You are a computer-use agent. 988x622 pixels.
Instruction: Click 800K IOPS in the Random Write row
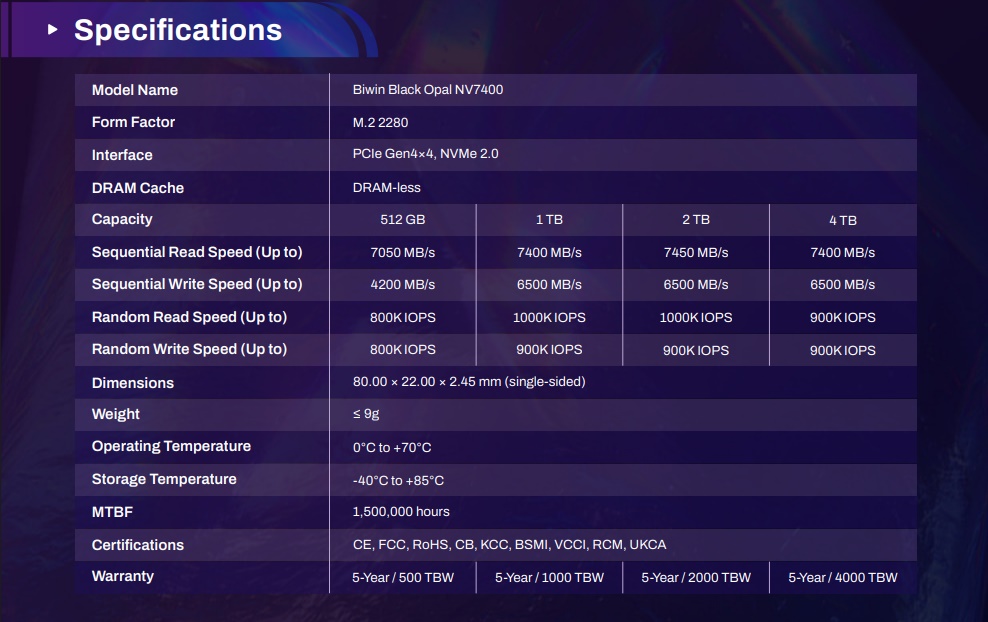403,349
